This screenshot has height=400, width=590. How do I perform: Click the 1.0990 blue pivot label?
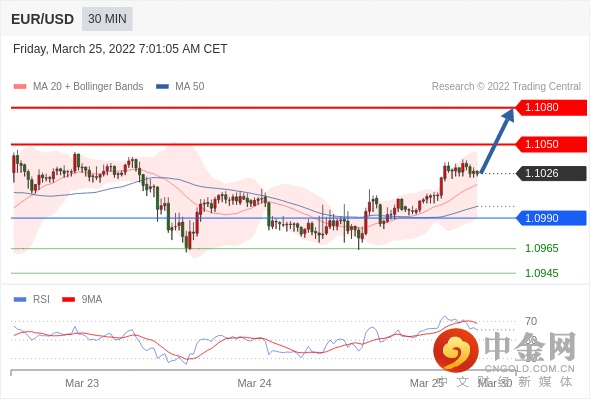pyautogui.click(x=551, y=218)
